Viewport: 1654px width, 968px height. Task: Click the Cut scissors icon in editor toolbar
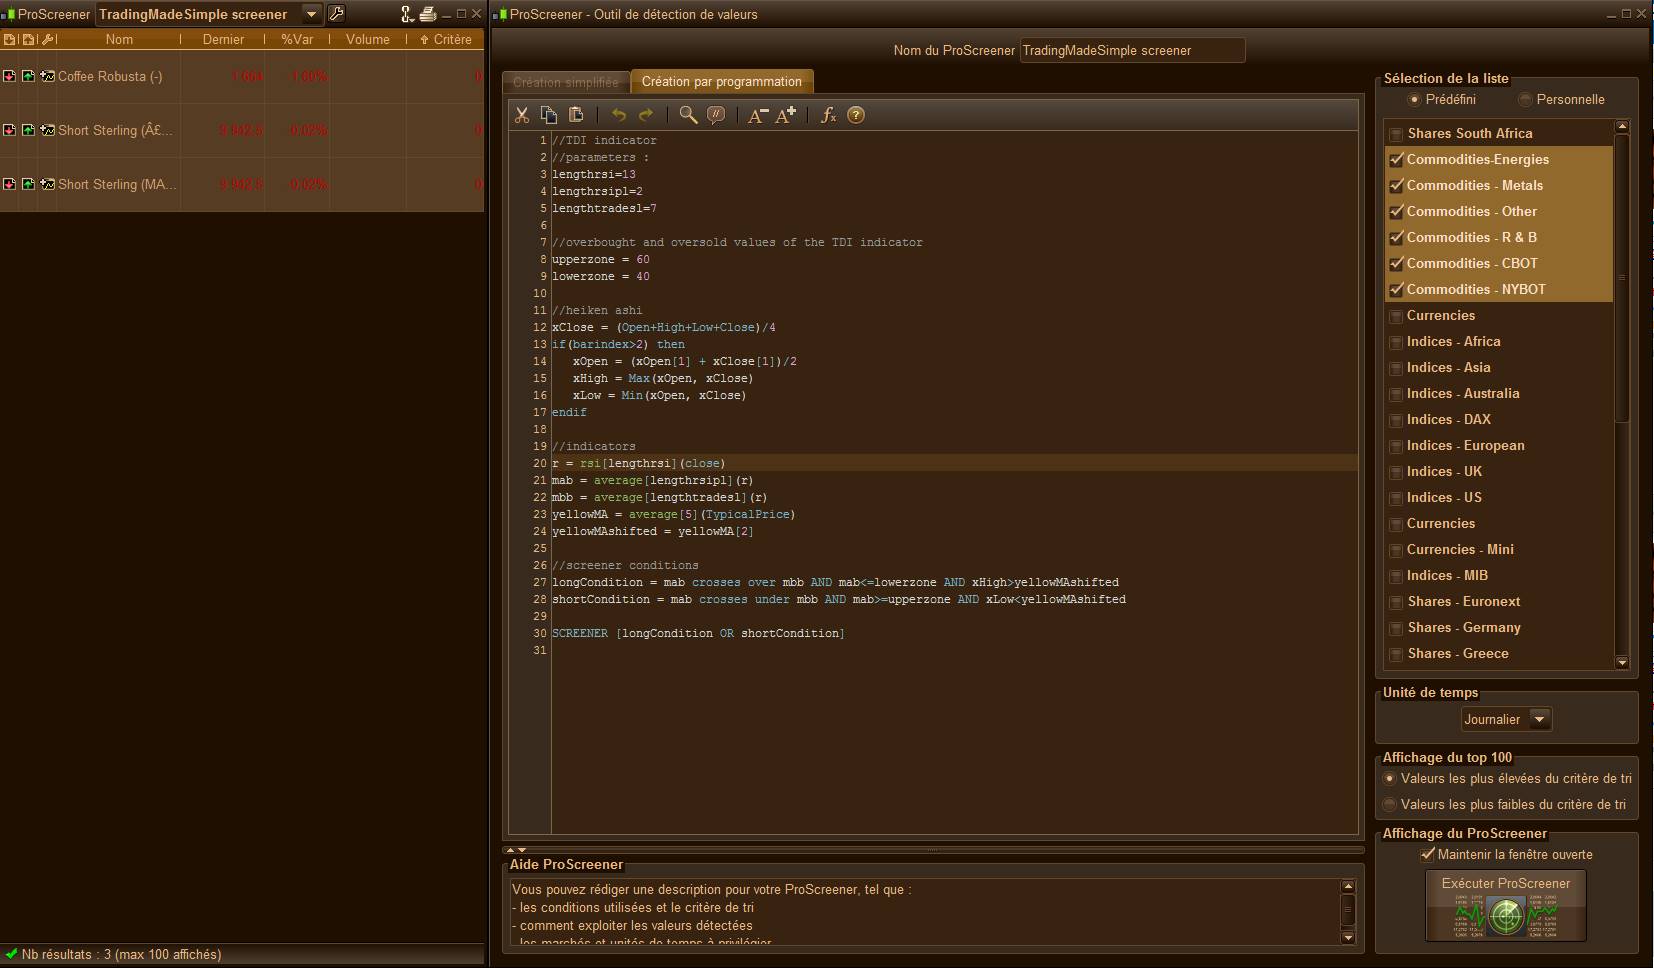tap(522, 115)
